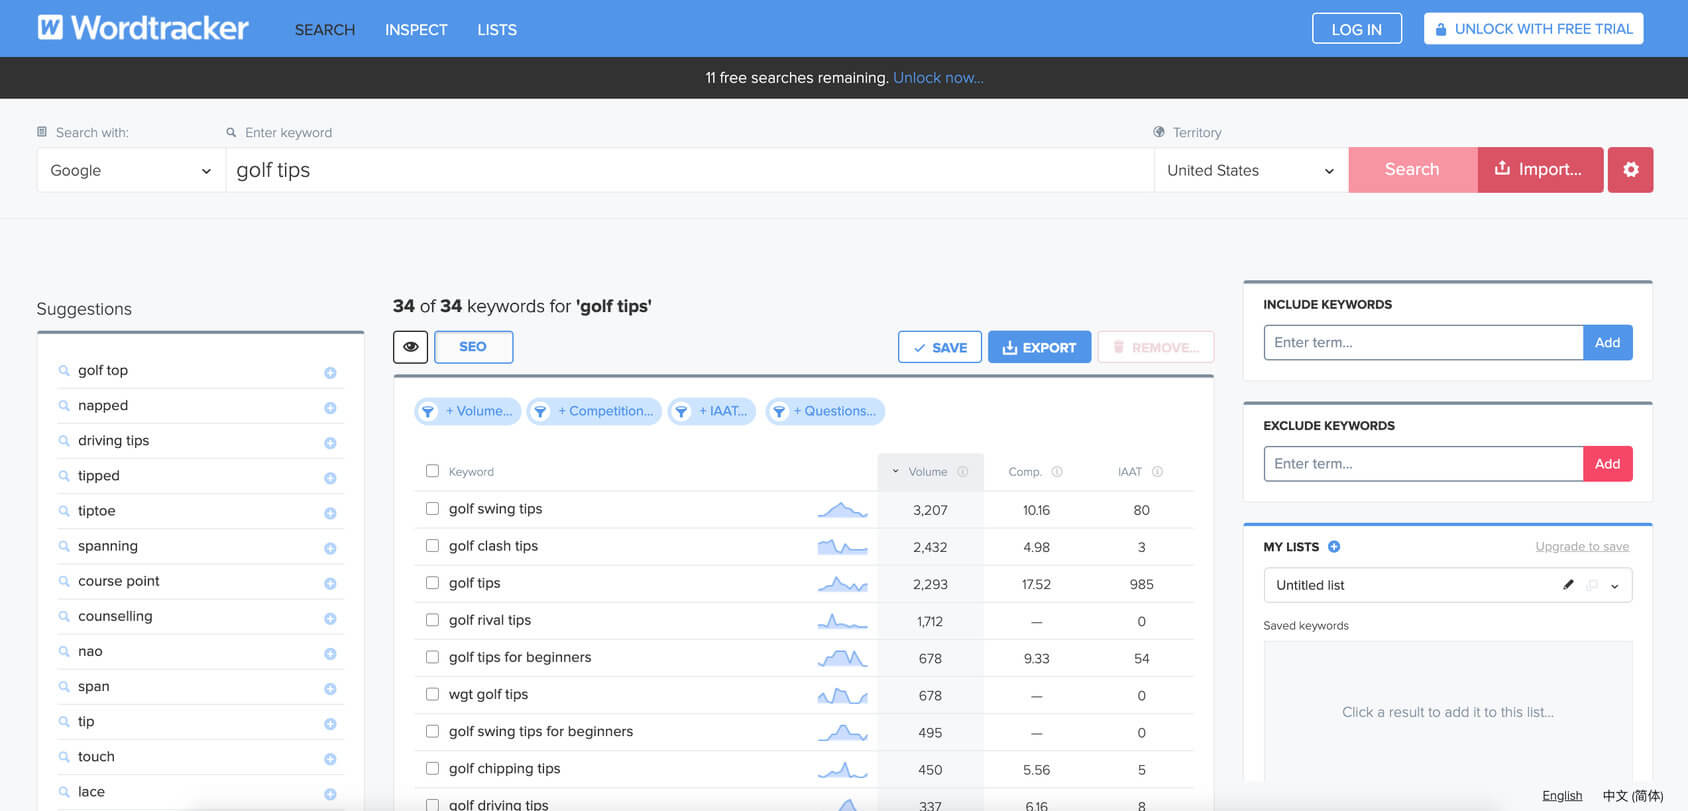Check 'golf clash tips' checkbox

click(x=432, y=546)
